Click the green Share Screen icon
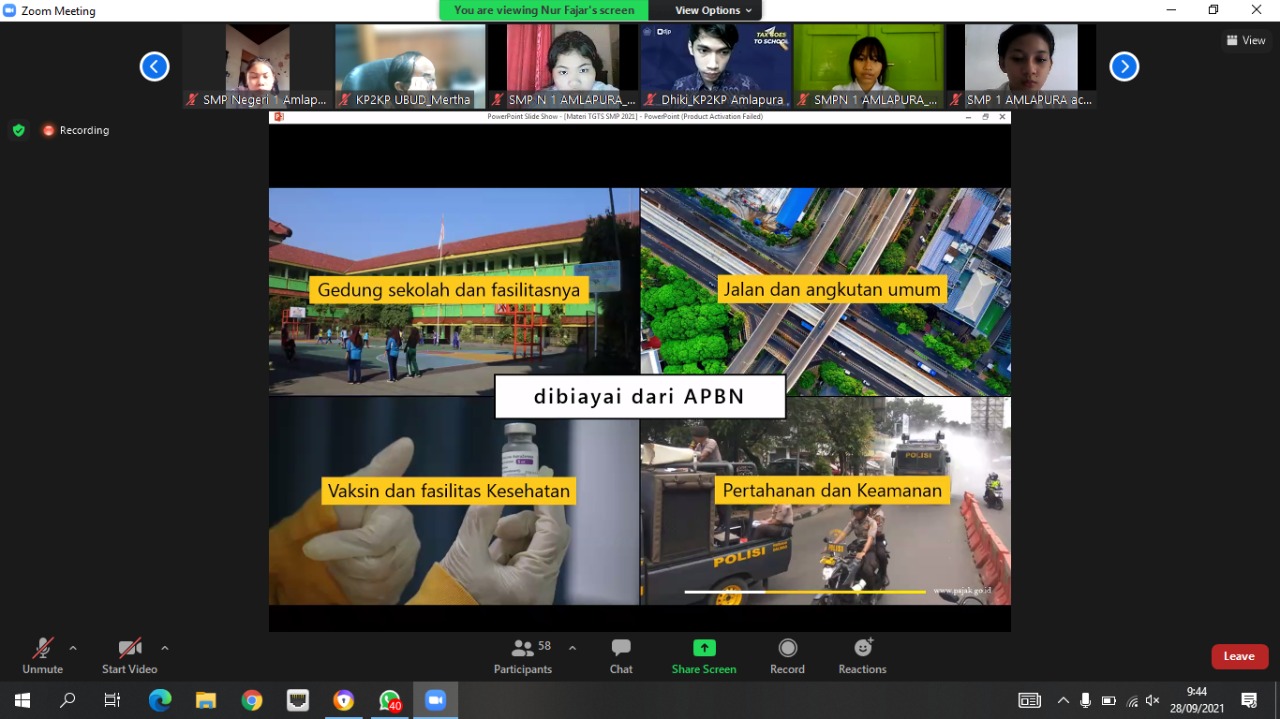 pyautogui.click(x=704, y=648)
